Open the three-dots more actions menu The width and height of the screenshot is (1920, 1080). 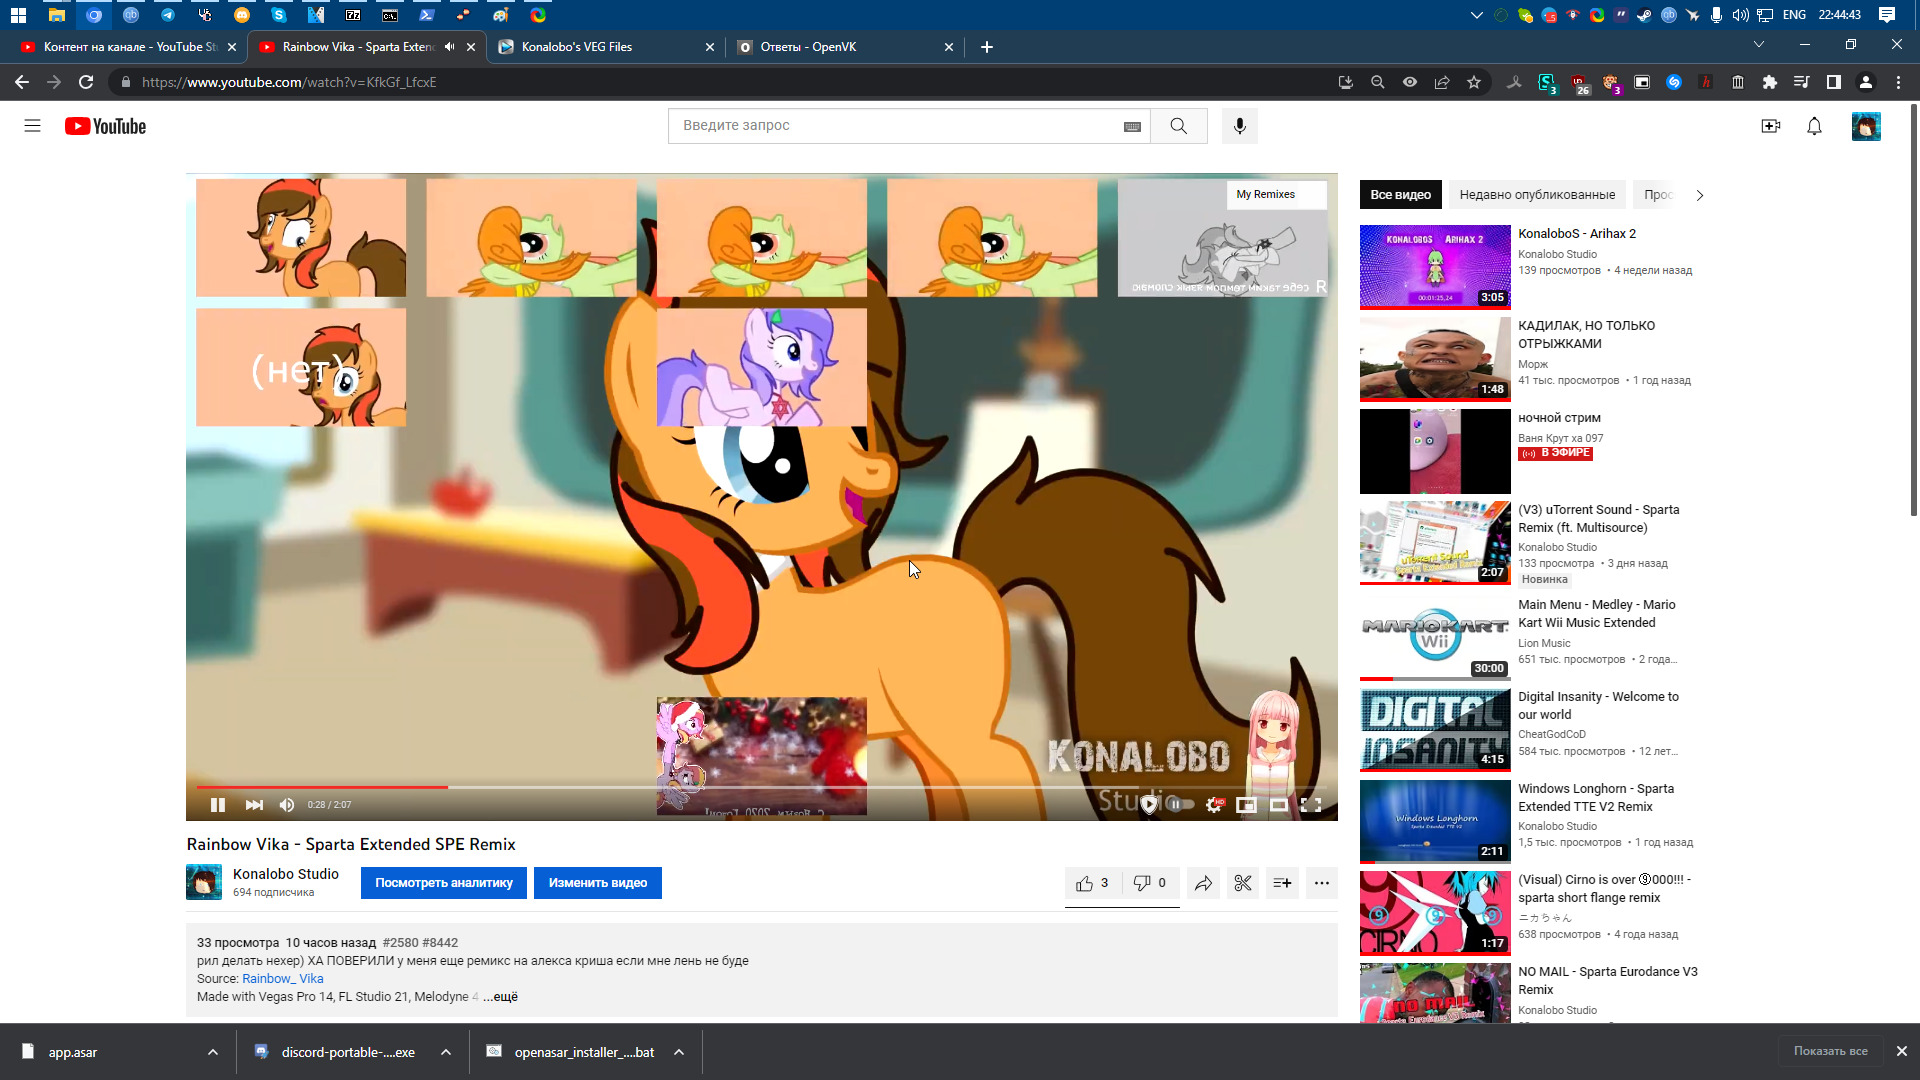coord(1321,883)
